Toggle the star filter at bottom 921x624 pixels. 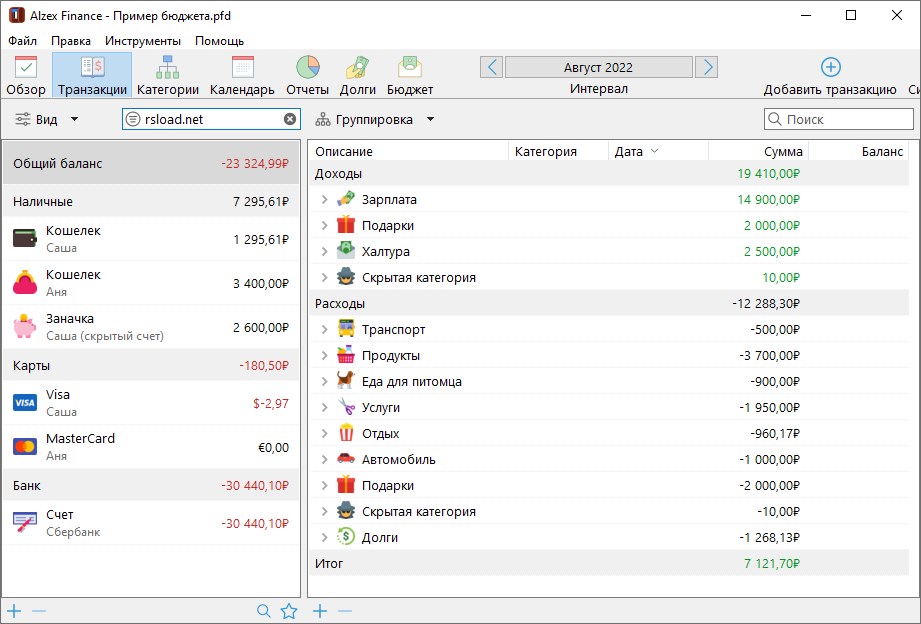[288, 610]
